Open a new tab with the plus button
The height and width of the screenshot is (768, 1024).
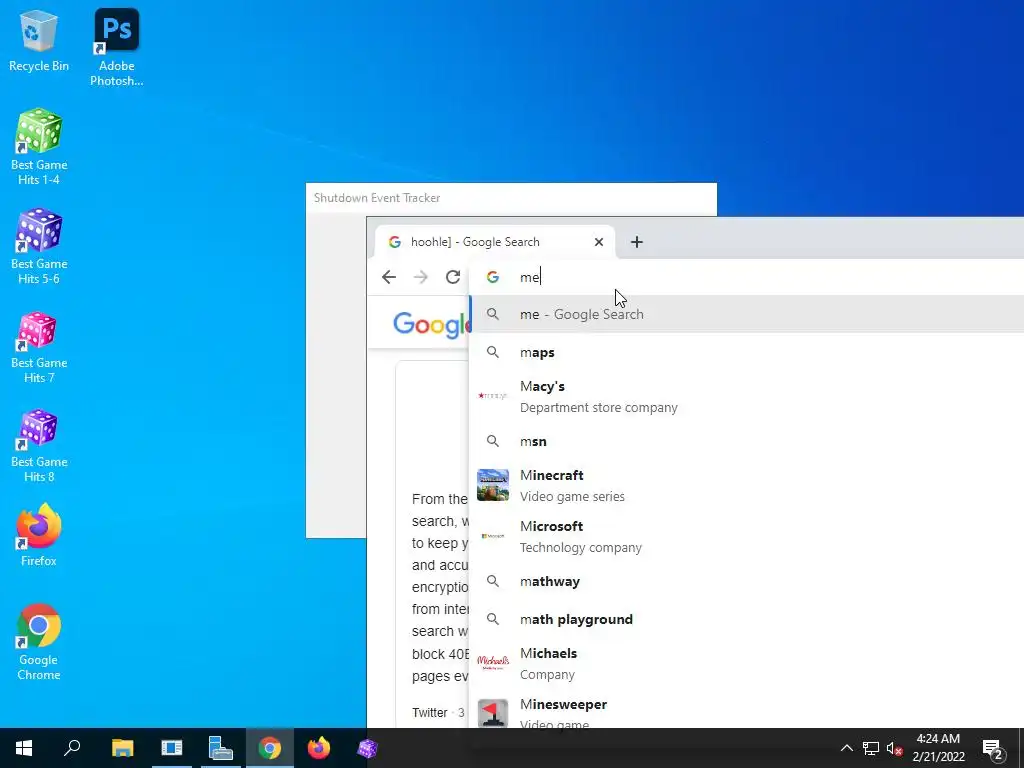pos(637,242)
